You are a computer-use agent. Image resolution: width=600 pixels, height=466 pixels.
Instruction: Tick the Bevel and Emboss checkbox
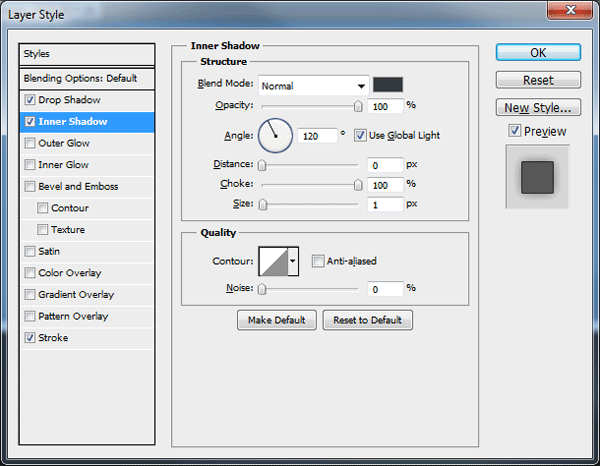click(30, 186)
